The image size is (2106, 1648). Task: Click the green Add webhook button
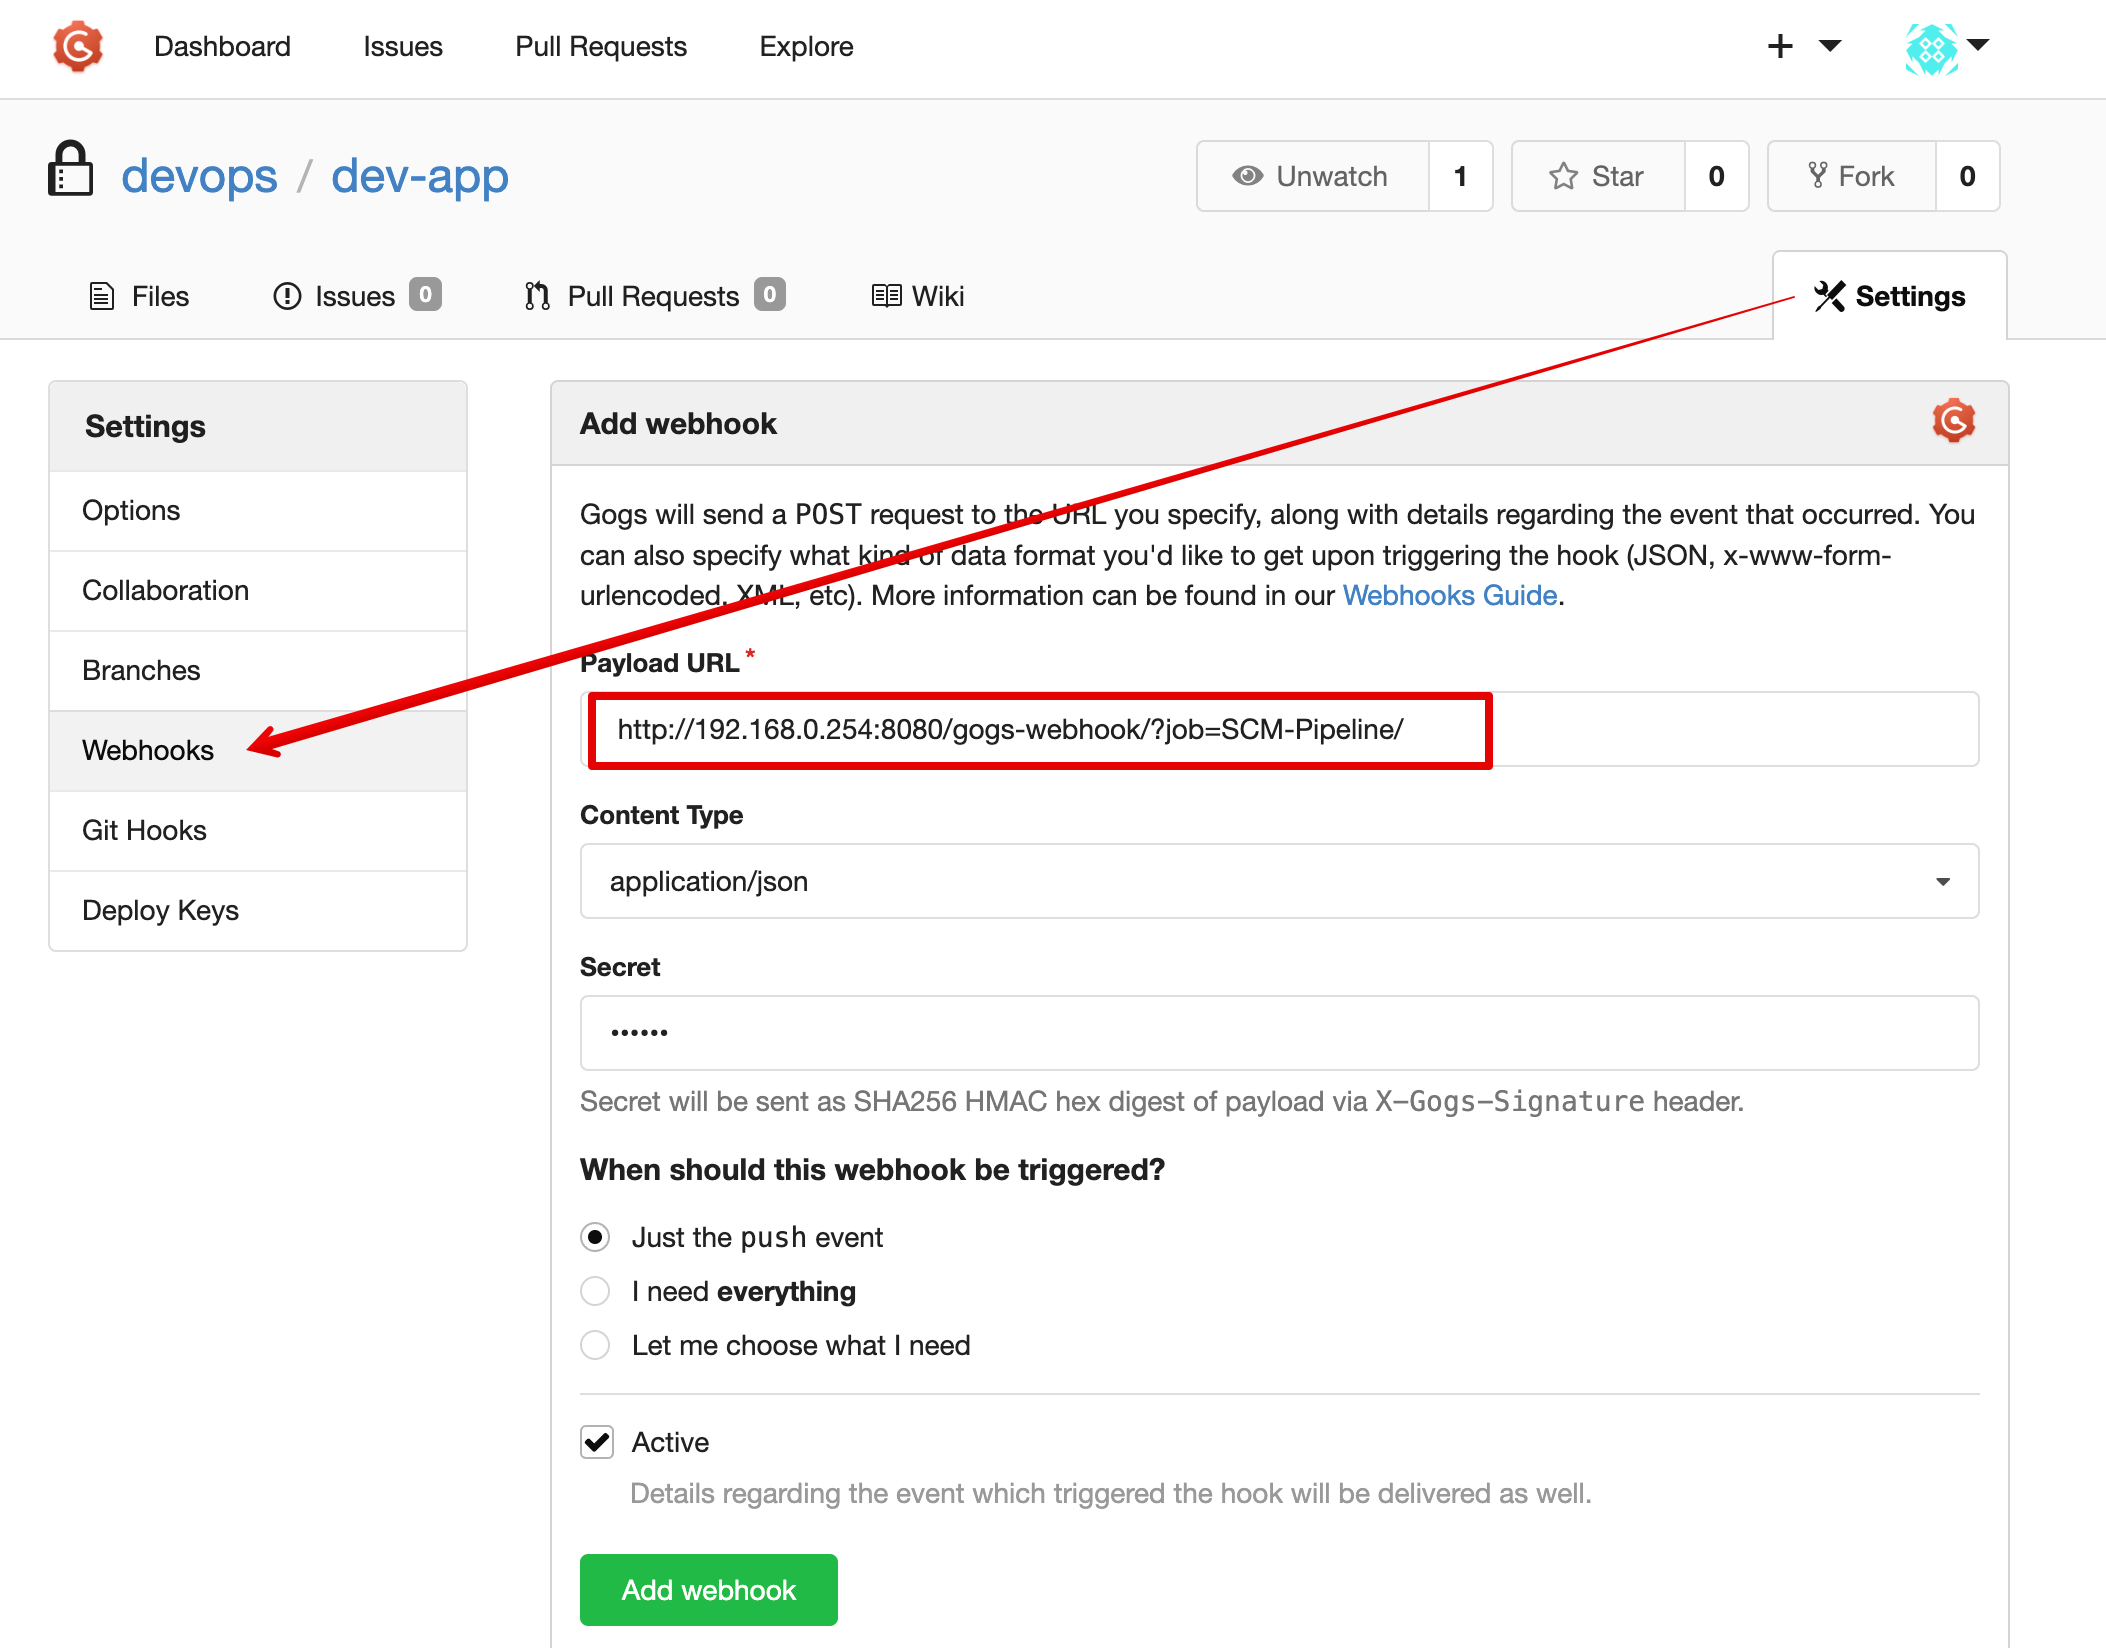[709, 1591]
